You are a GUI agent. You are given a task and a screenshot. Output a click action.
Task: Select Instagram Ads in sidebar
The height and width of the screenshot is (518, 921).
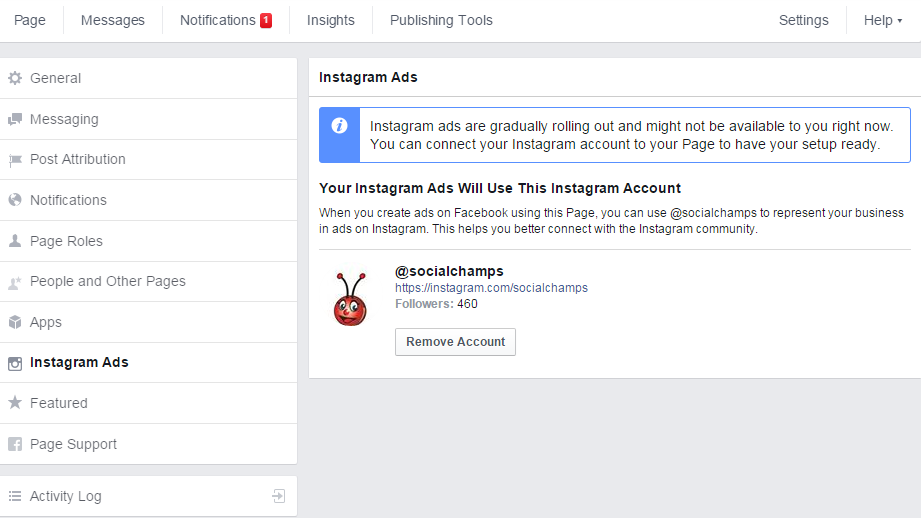coord(149,362)
